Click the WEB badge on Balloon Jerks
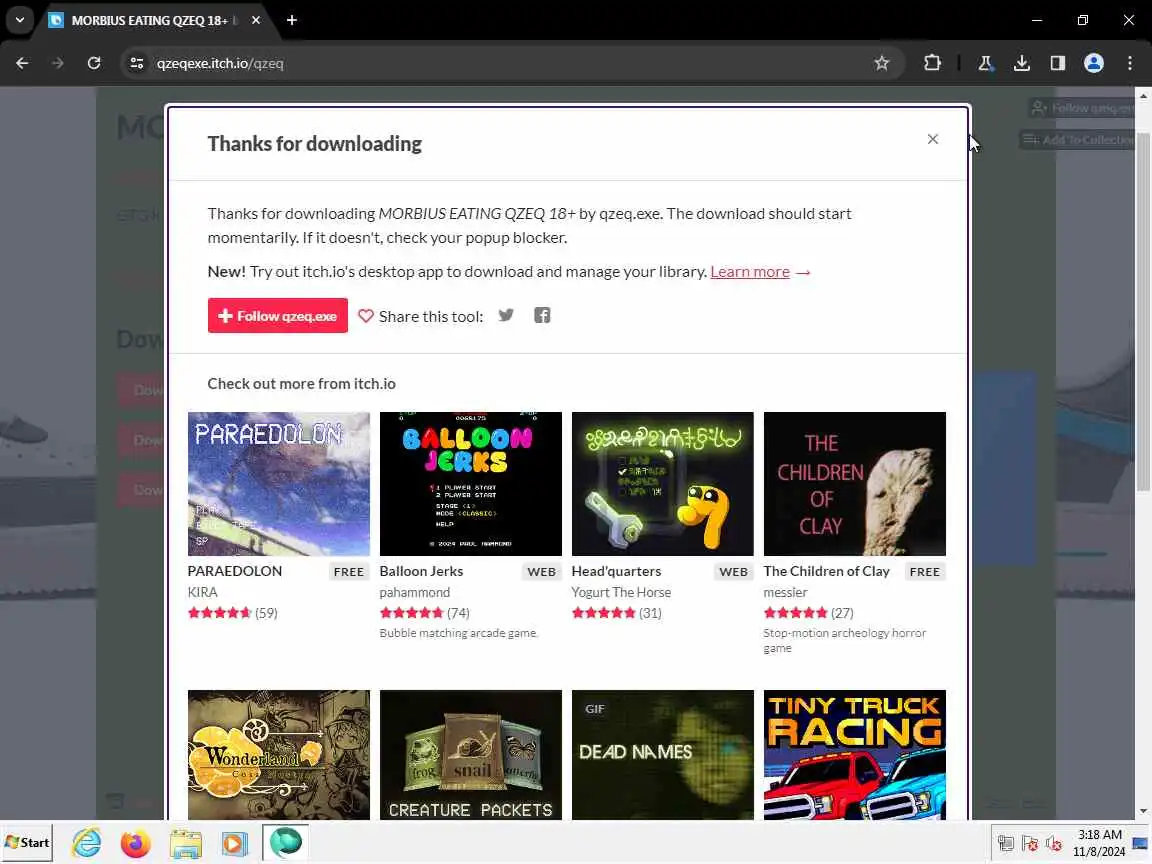 pos(541,572)
